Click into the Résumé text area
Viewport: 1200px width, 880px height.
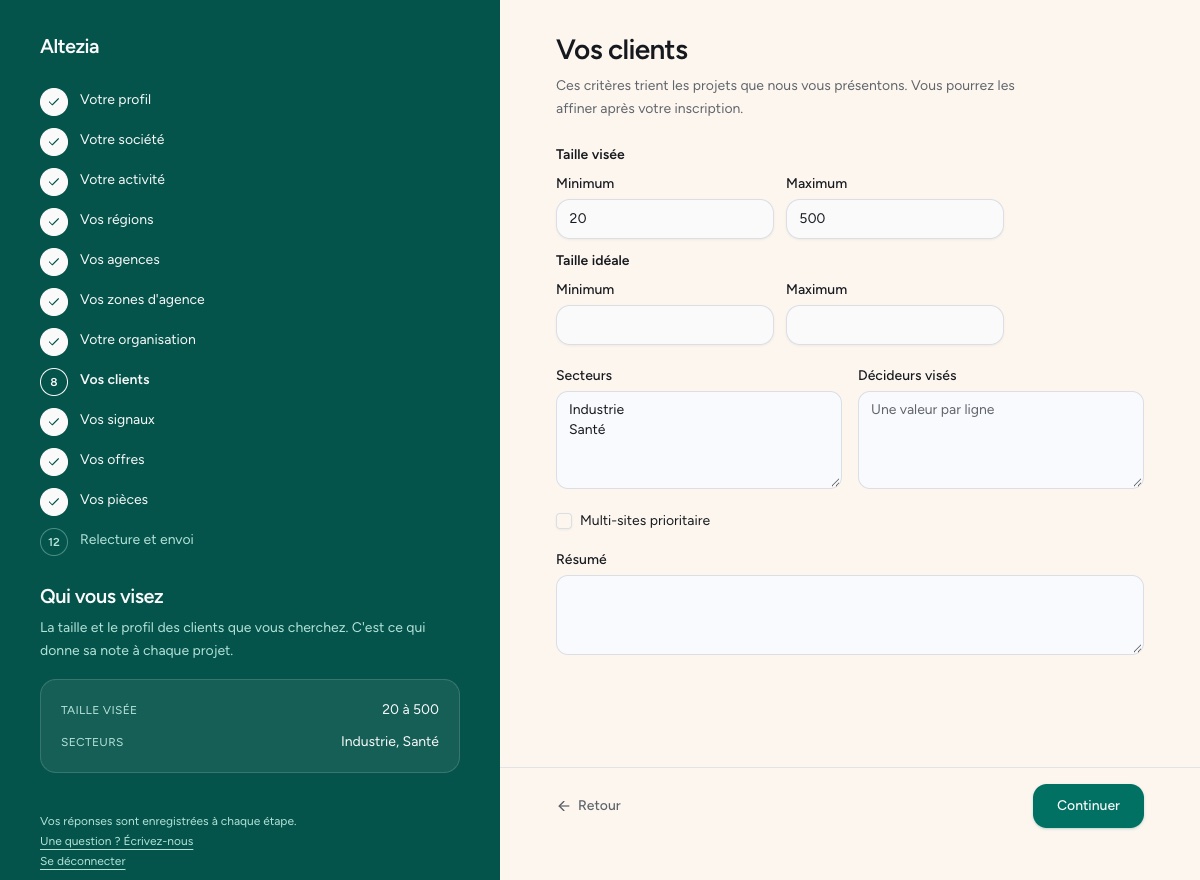point(850,615)
